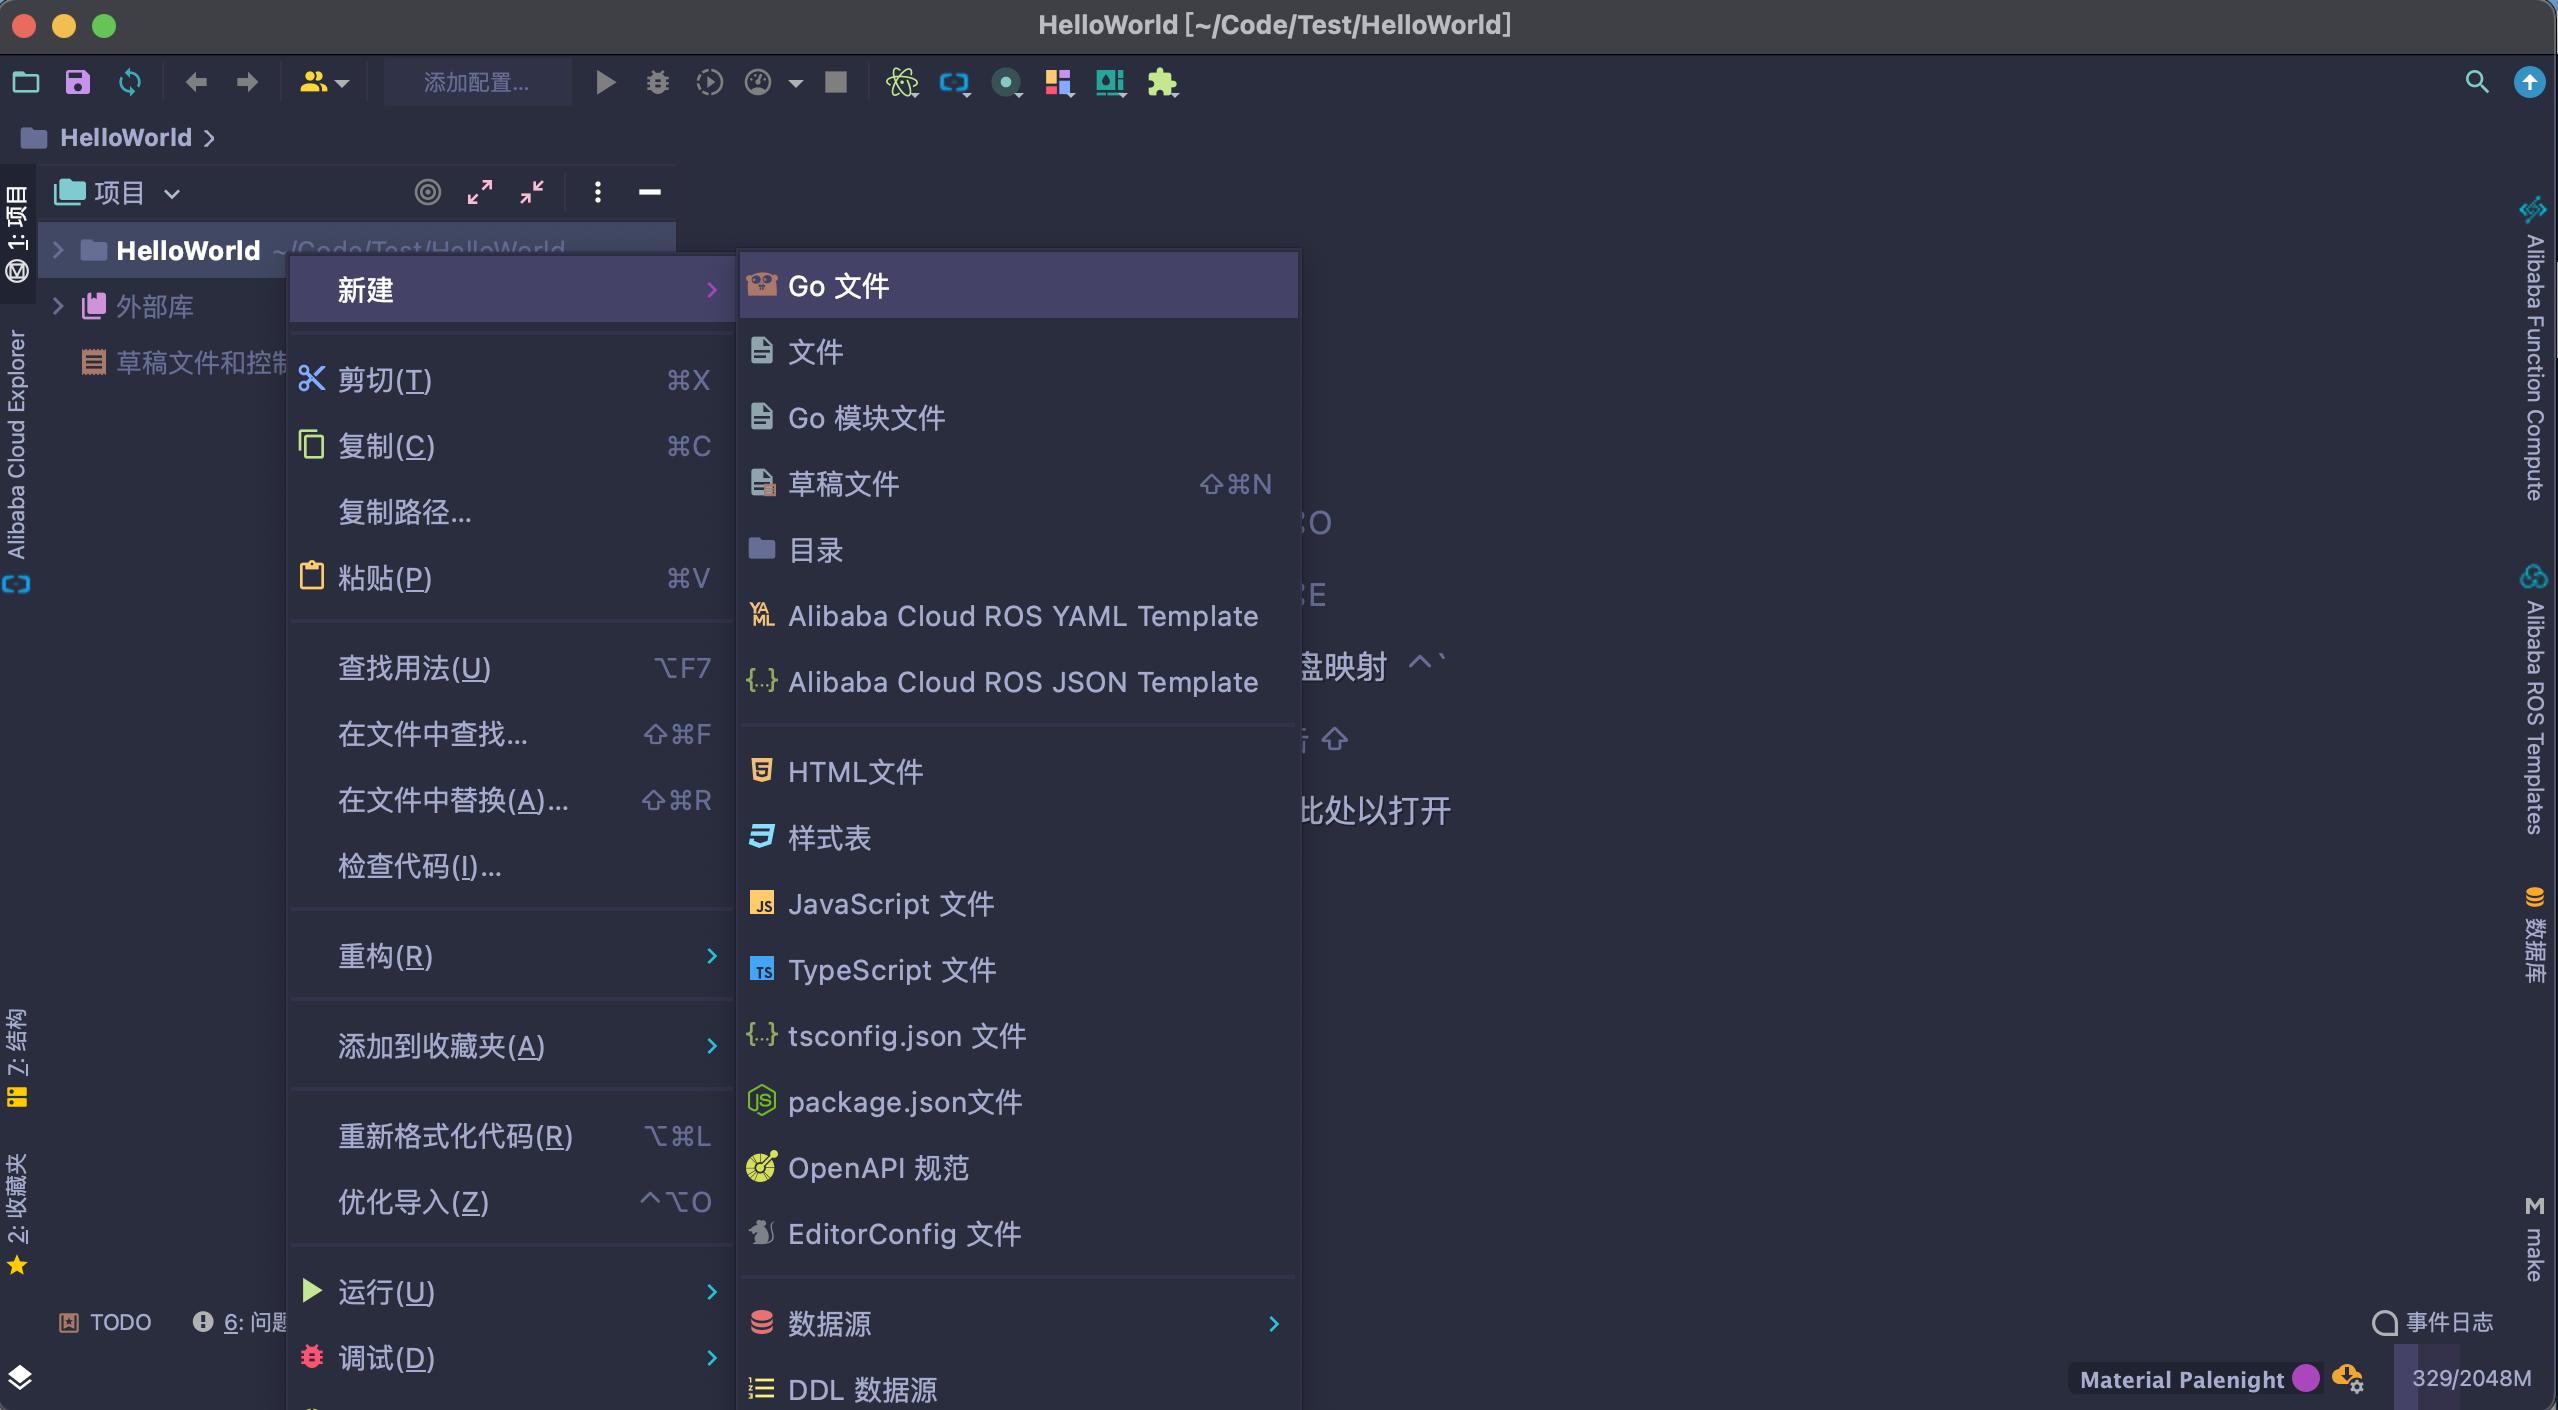Click the 添加配置... button
The height and width of the screenshot is (1410, 2558).
pos(477,82)
